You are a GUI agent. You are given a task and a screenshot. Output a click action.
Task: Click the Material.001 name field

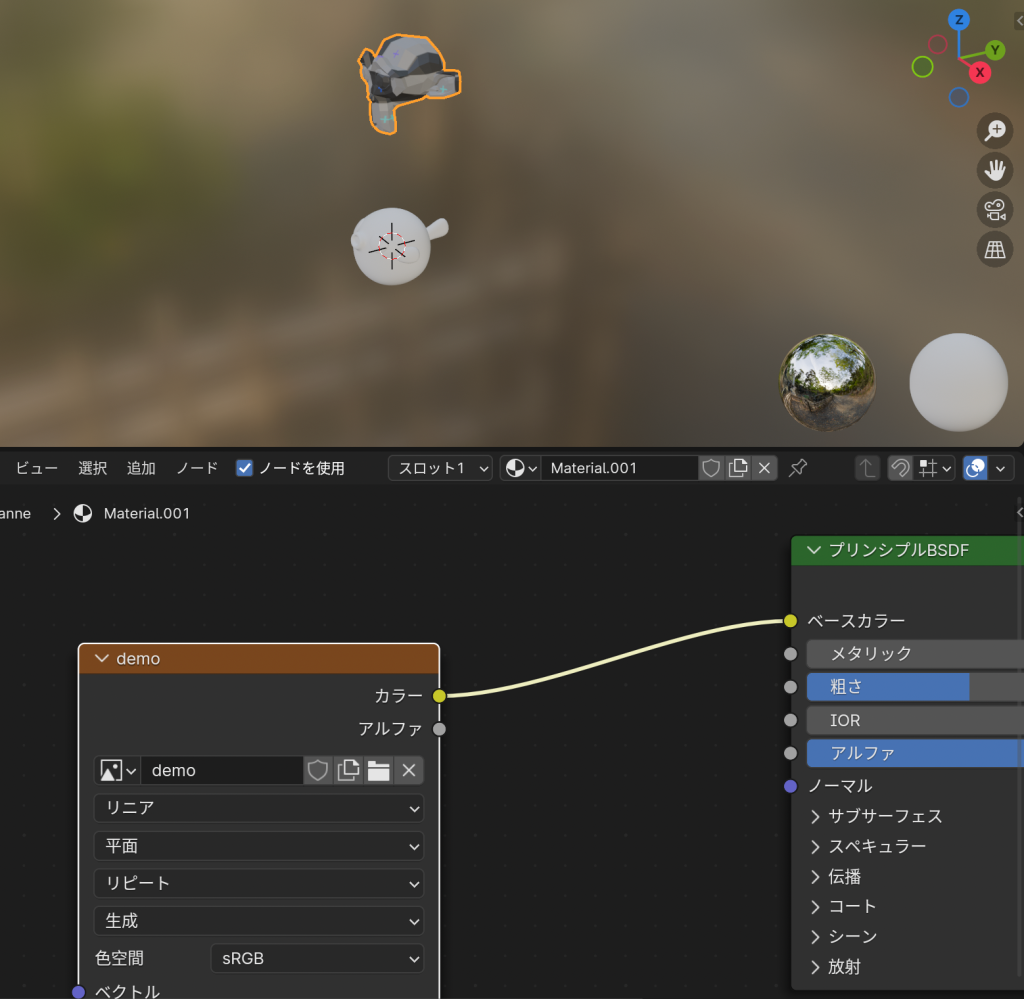tap(618, 468)
